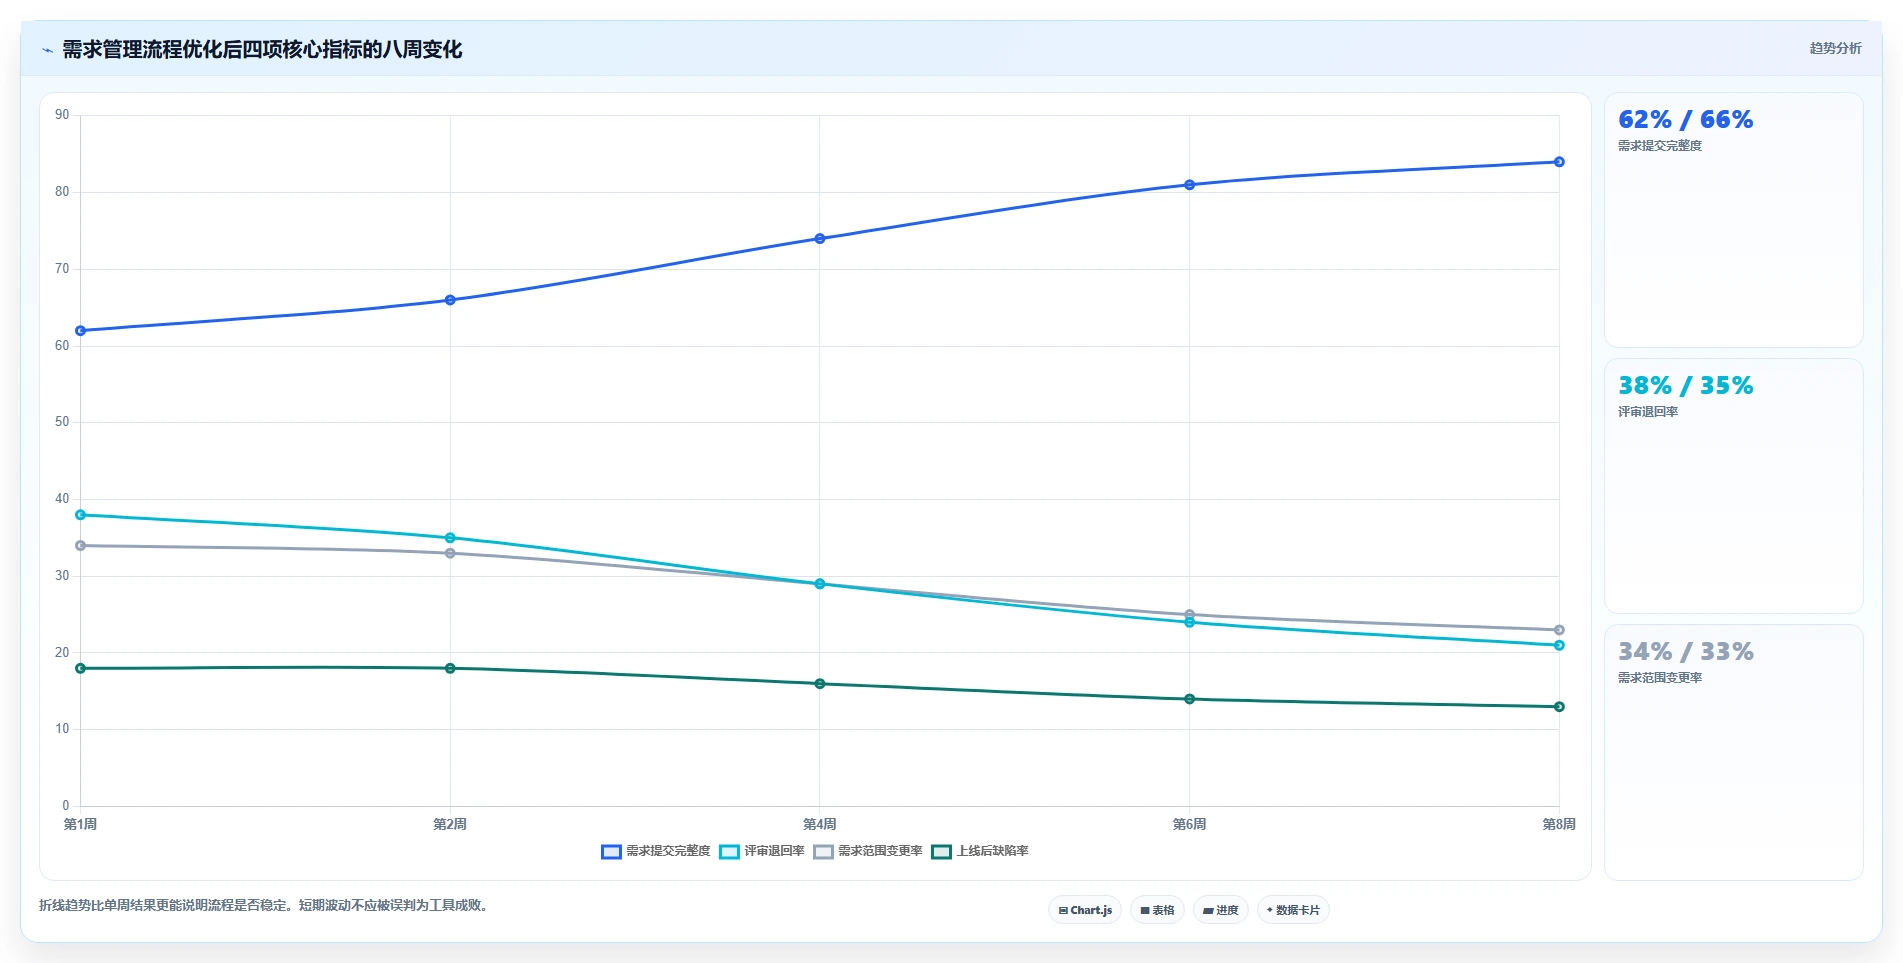Open the 62% / 66% 需求提交完整度 card

(1733, 220)
